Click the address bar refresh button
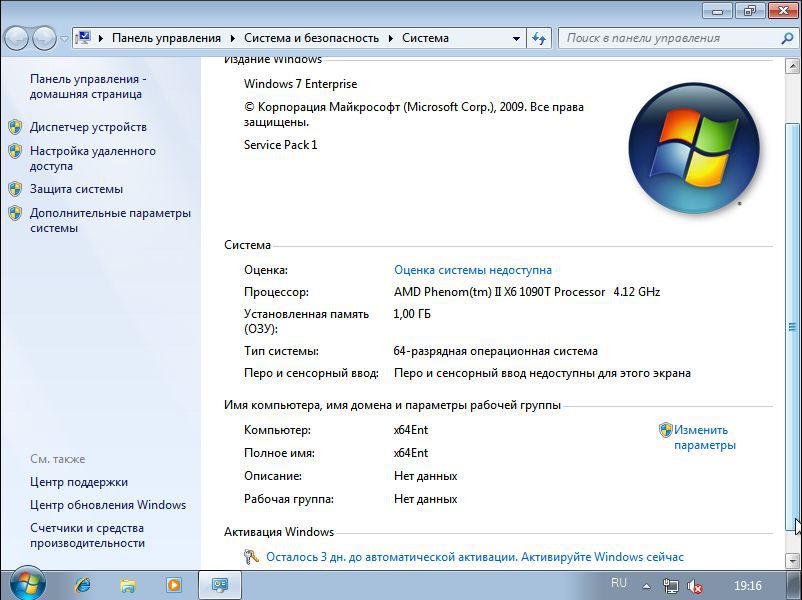The height and width of the screenshot is (600, 802). pyautogui.click(x=540, y=38)
